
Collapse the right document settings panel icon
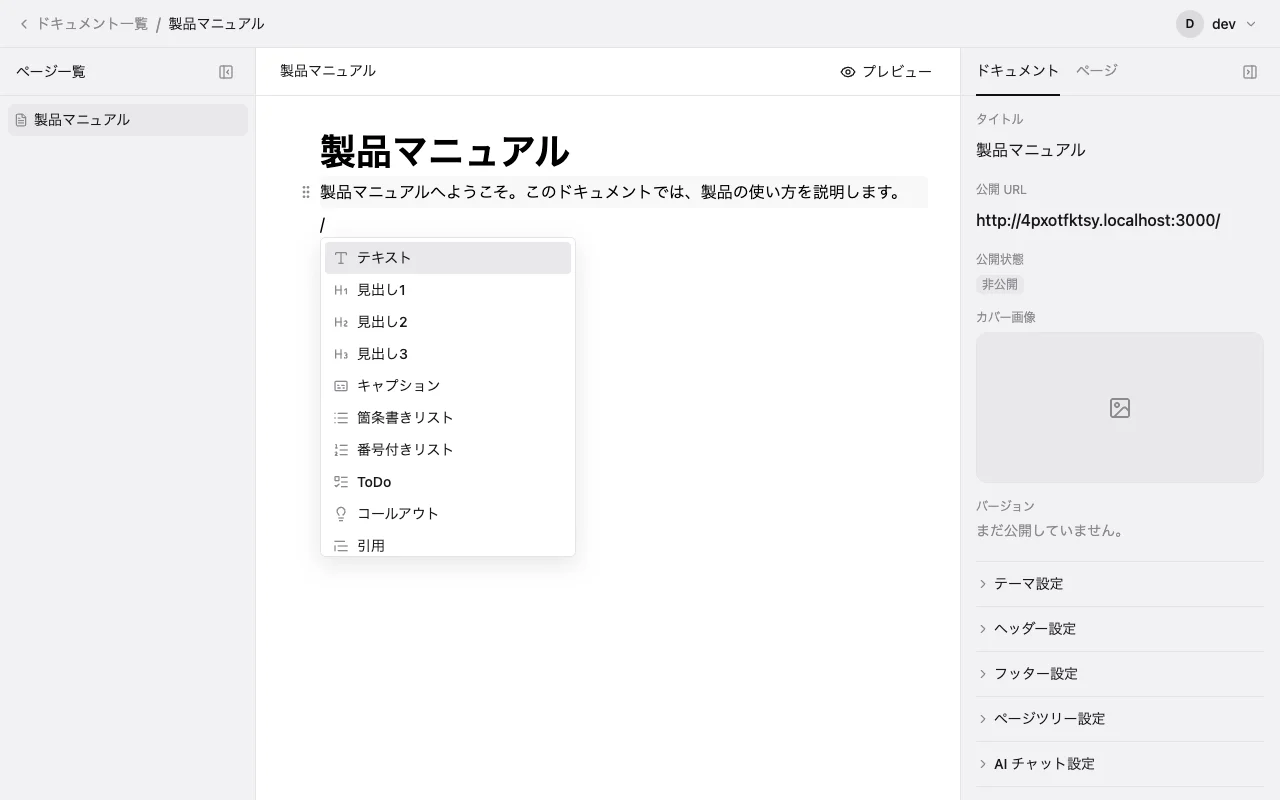pyautogui.click(x=1250, y=72)
